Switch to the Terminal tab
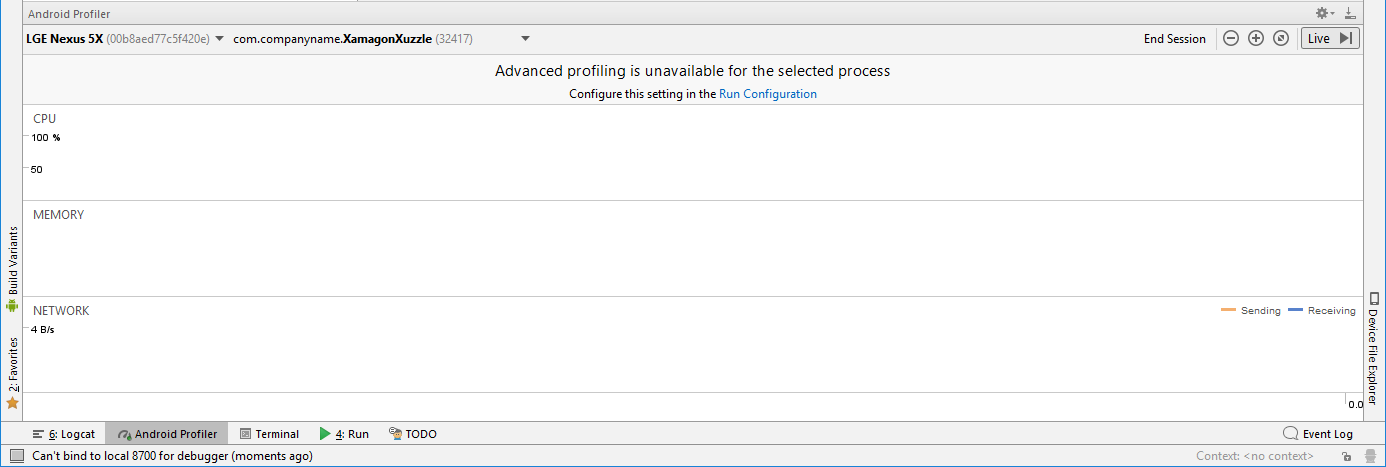This screenshot has width=1386, height=467. [x=269, y=434]
